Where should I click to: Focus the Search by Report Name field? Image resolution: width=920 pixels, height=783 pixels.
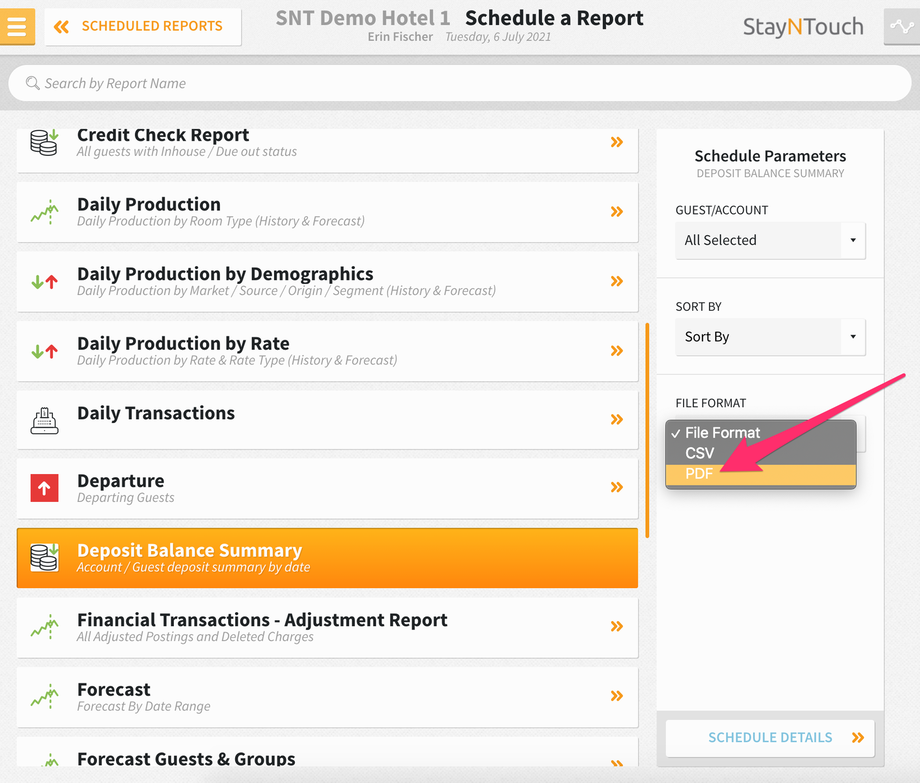459,83
